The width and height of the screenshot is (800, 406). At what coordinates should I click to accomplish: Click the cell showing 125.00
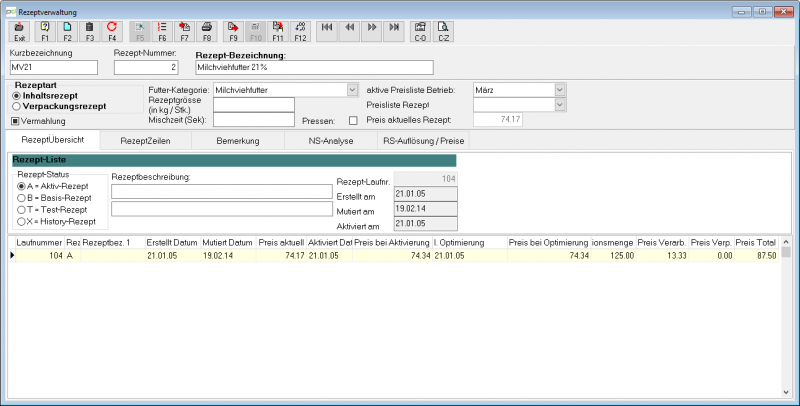click(x=613, y=256)
